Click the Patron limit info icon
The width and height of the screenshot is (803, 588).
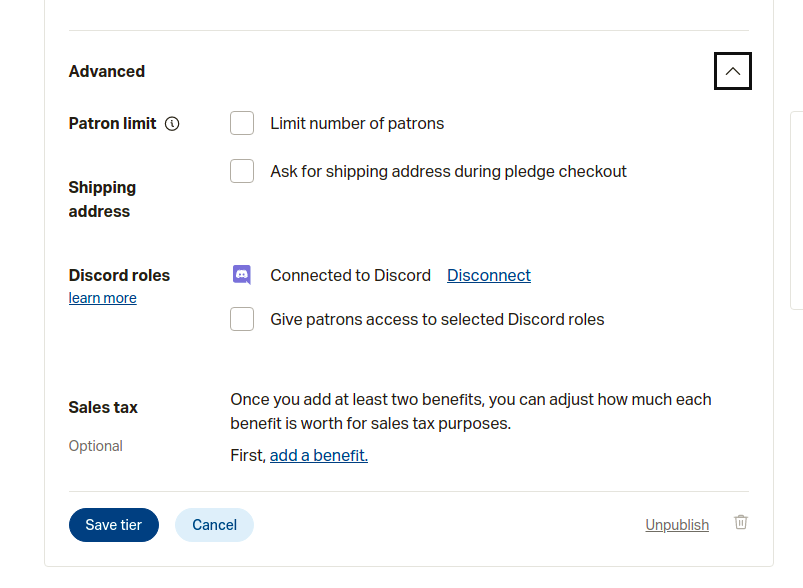click(172, 124)
